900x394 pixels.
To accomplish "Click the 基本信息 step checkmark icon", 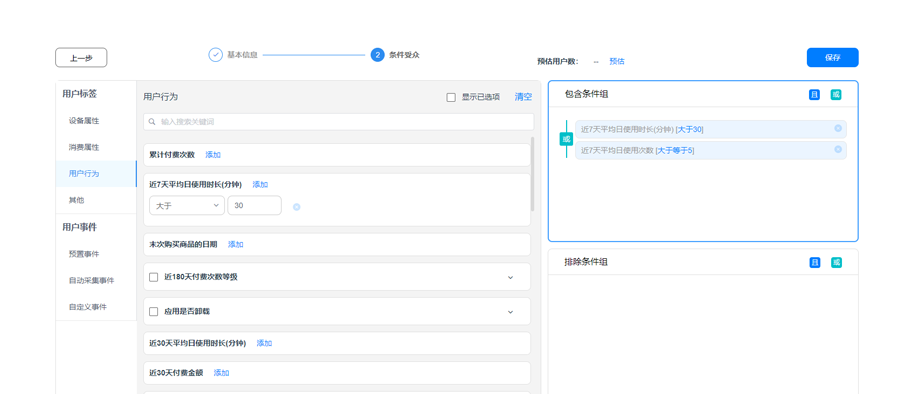I will 215,55.
